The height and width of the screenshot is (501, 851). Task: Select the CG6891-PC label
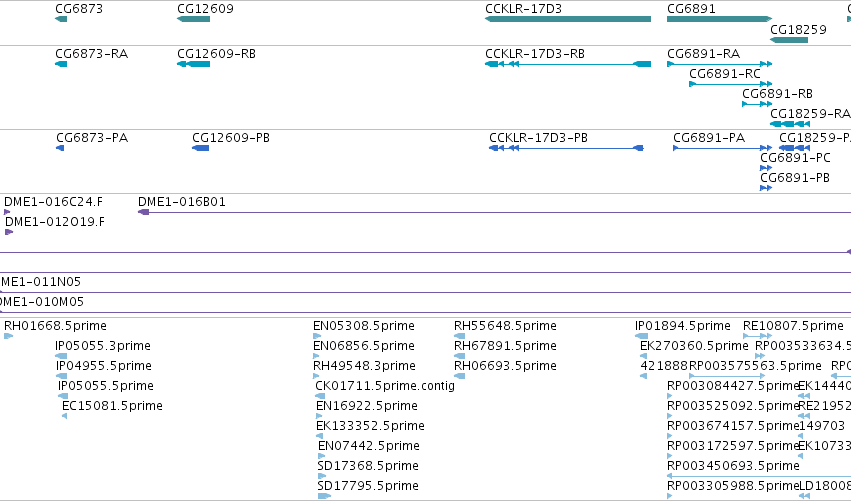[x=795, y=158]
